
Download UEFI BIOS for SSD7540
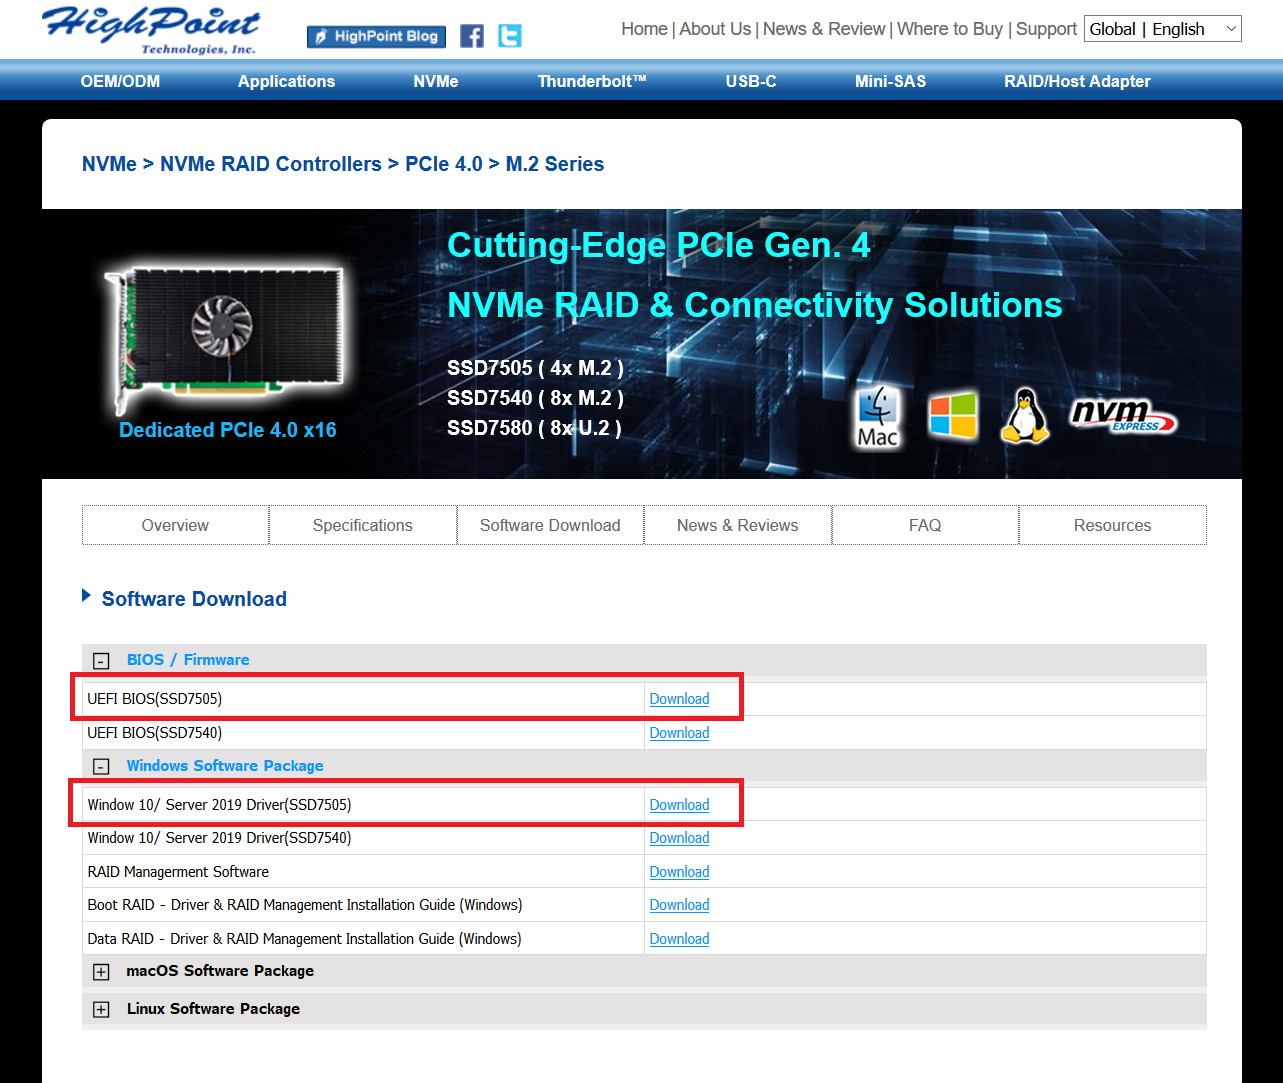click(679, 733)
